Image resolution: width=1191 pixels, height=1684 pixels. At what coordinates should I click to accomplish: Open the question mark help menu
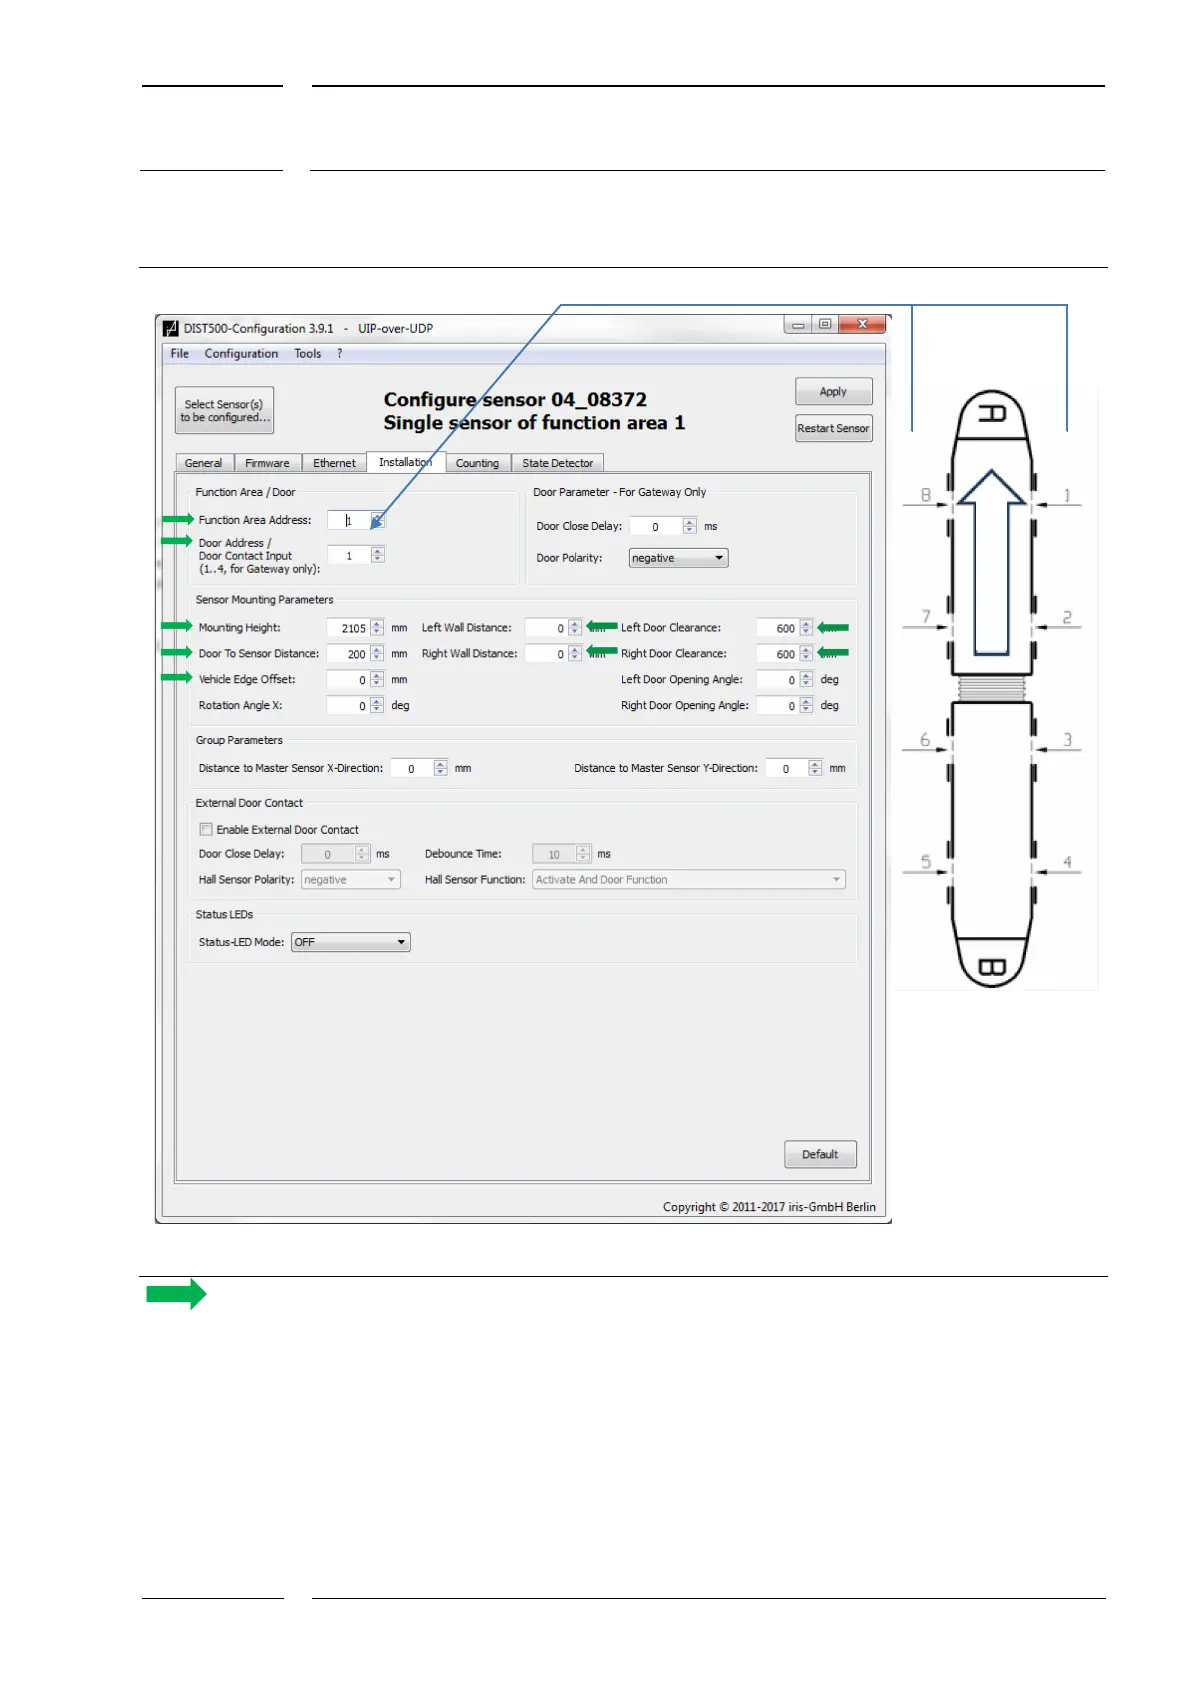tap(339, 354)
